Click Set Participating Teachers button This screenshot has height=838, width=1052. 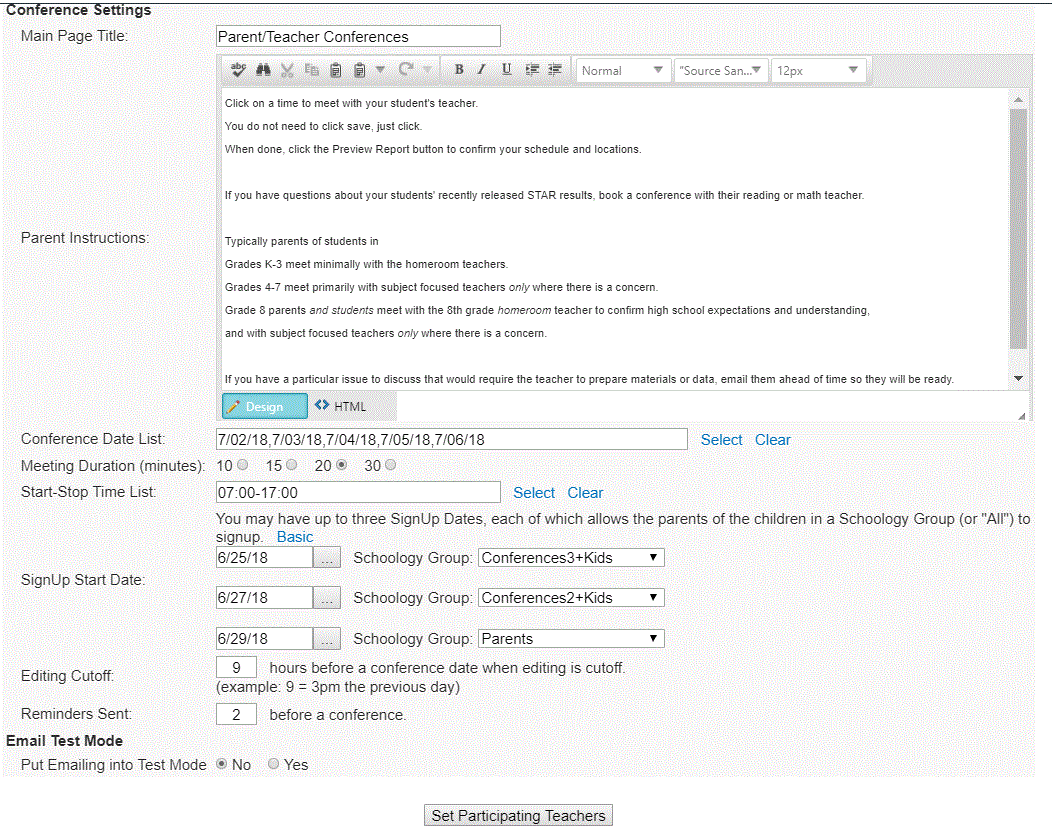(518, 816)
